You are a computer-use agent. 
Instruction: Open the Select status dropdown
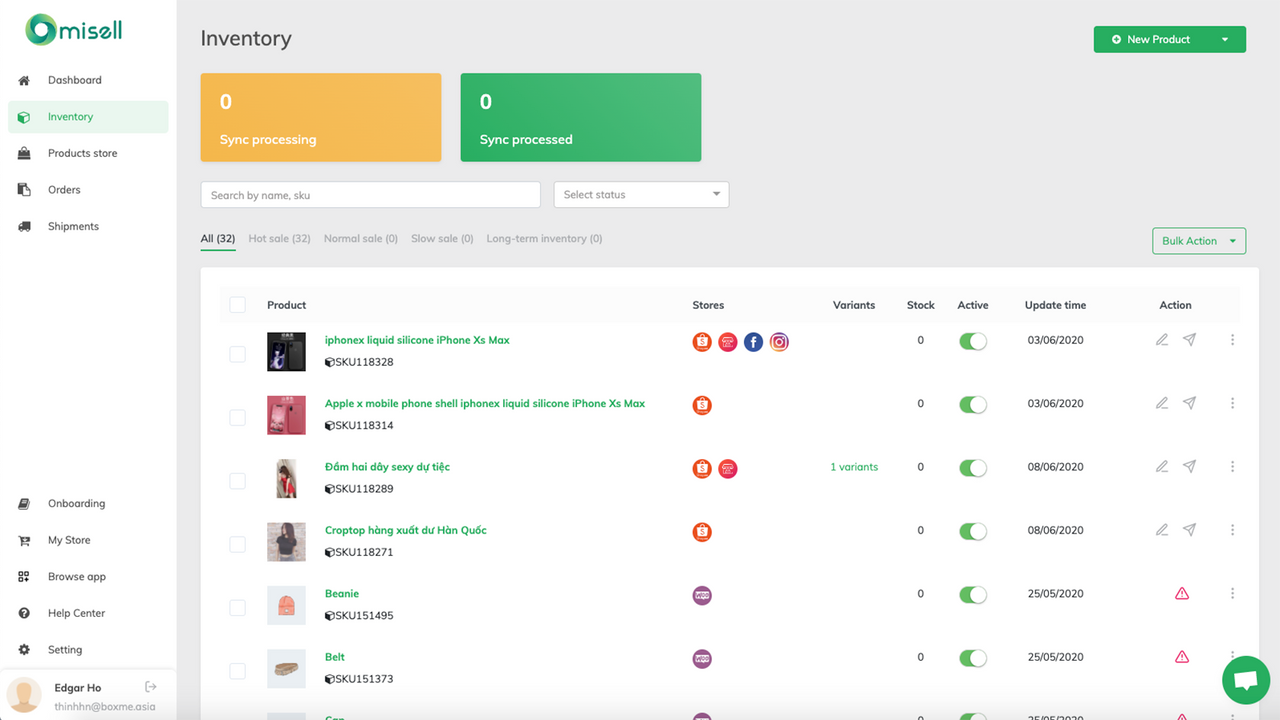(x=641, y=194)
